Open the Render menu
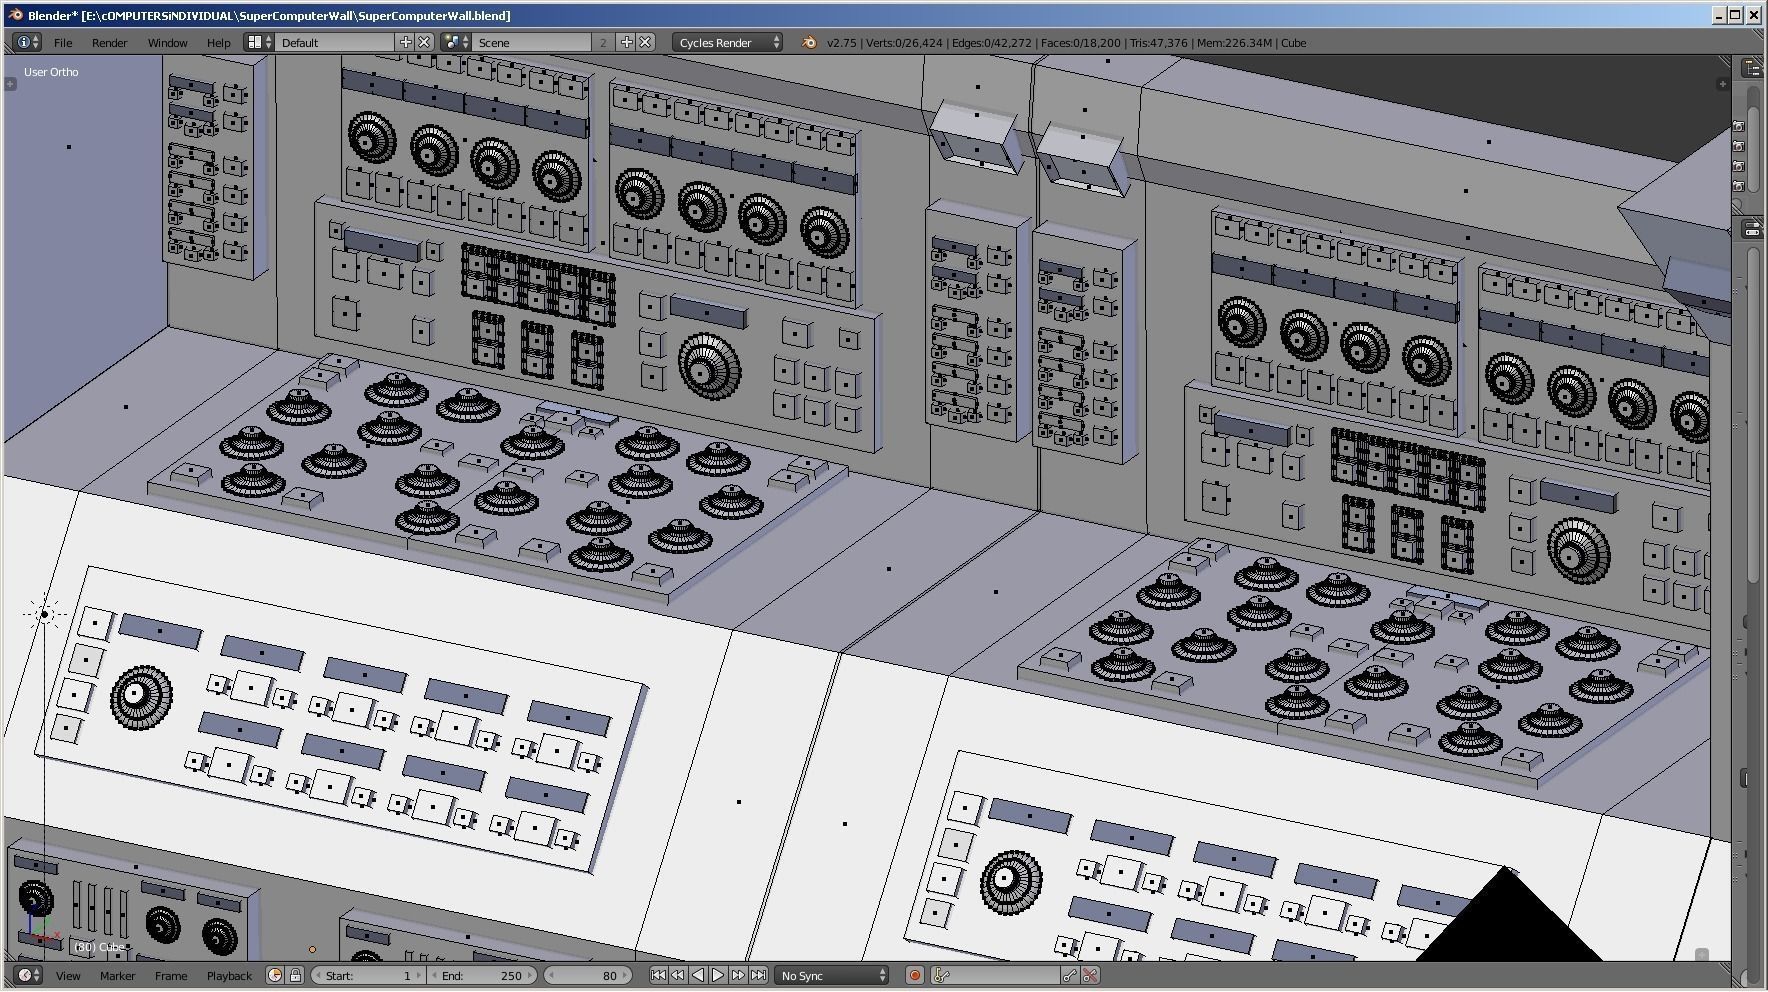 coord(110,43)
